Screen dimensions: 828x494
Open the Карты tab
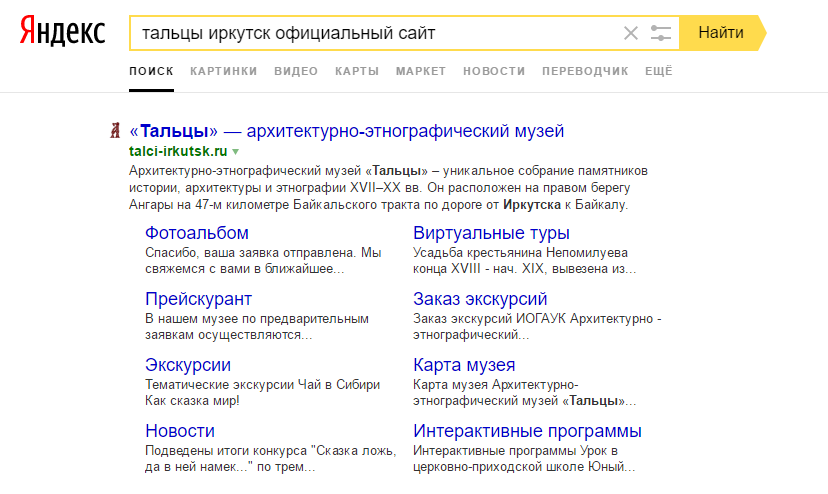[x=357, y=71]
